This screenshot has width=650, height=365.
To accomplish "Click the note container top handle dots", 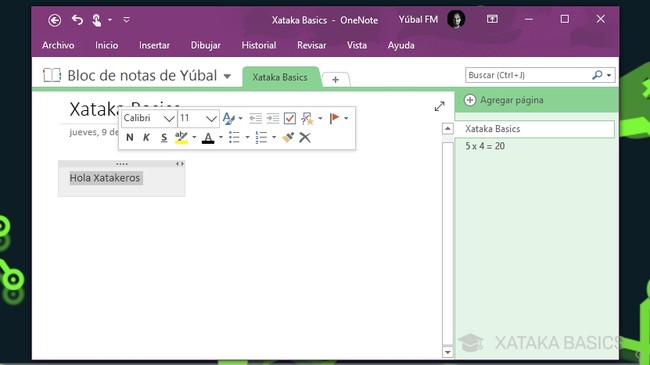I will pos(122,164).
